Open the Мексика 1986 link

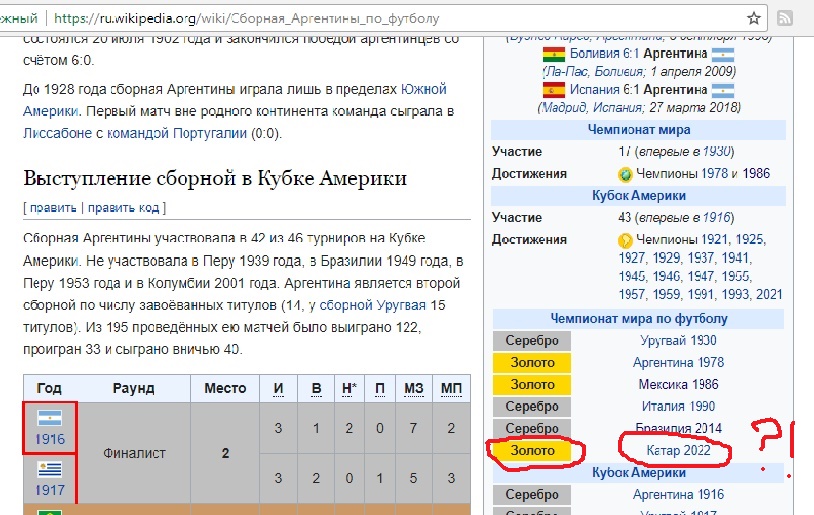point(678,384)
